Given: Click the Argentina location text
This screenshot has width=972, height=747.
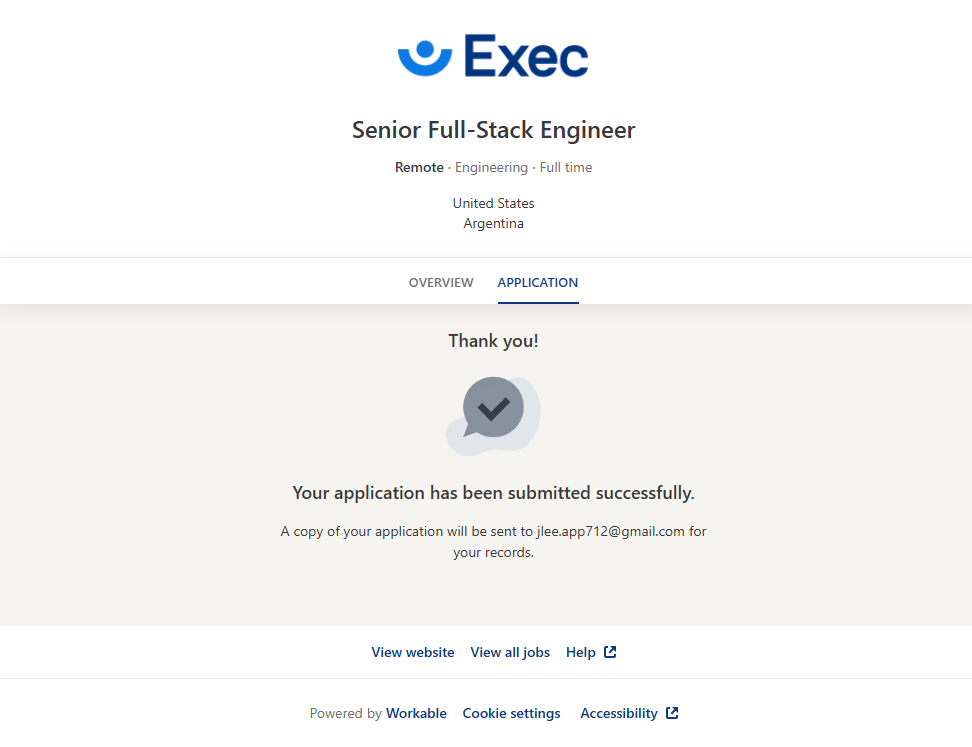Looking at the screenshot, I should pos(493,223).
